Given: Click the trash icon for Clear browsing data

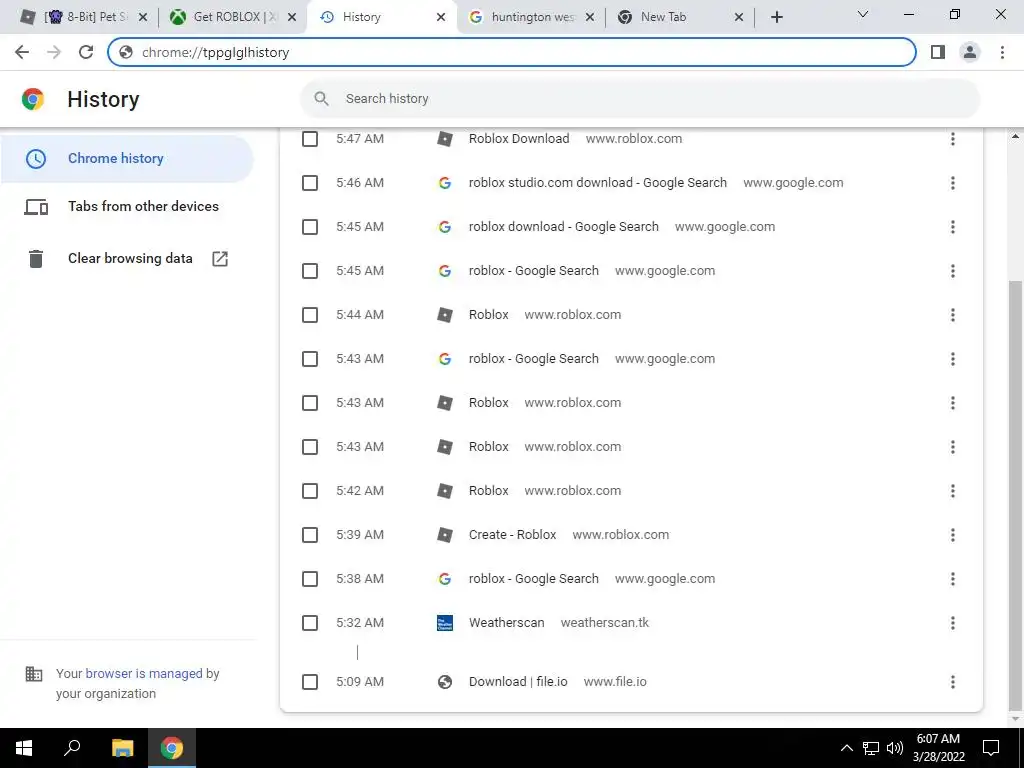Looking at the screenshot, I should (x=36, y=259).
